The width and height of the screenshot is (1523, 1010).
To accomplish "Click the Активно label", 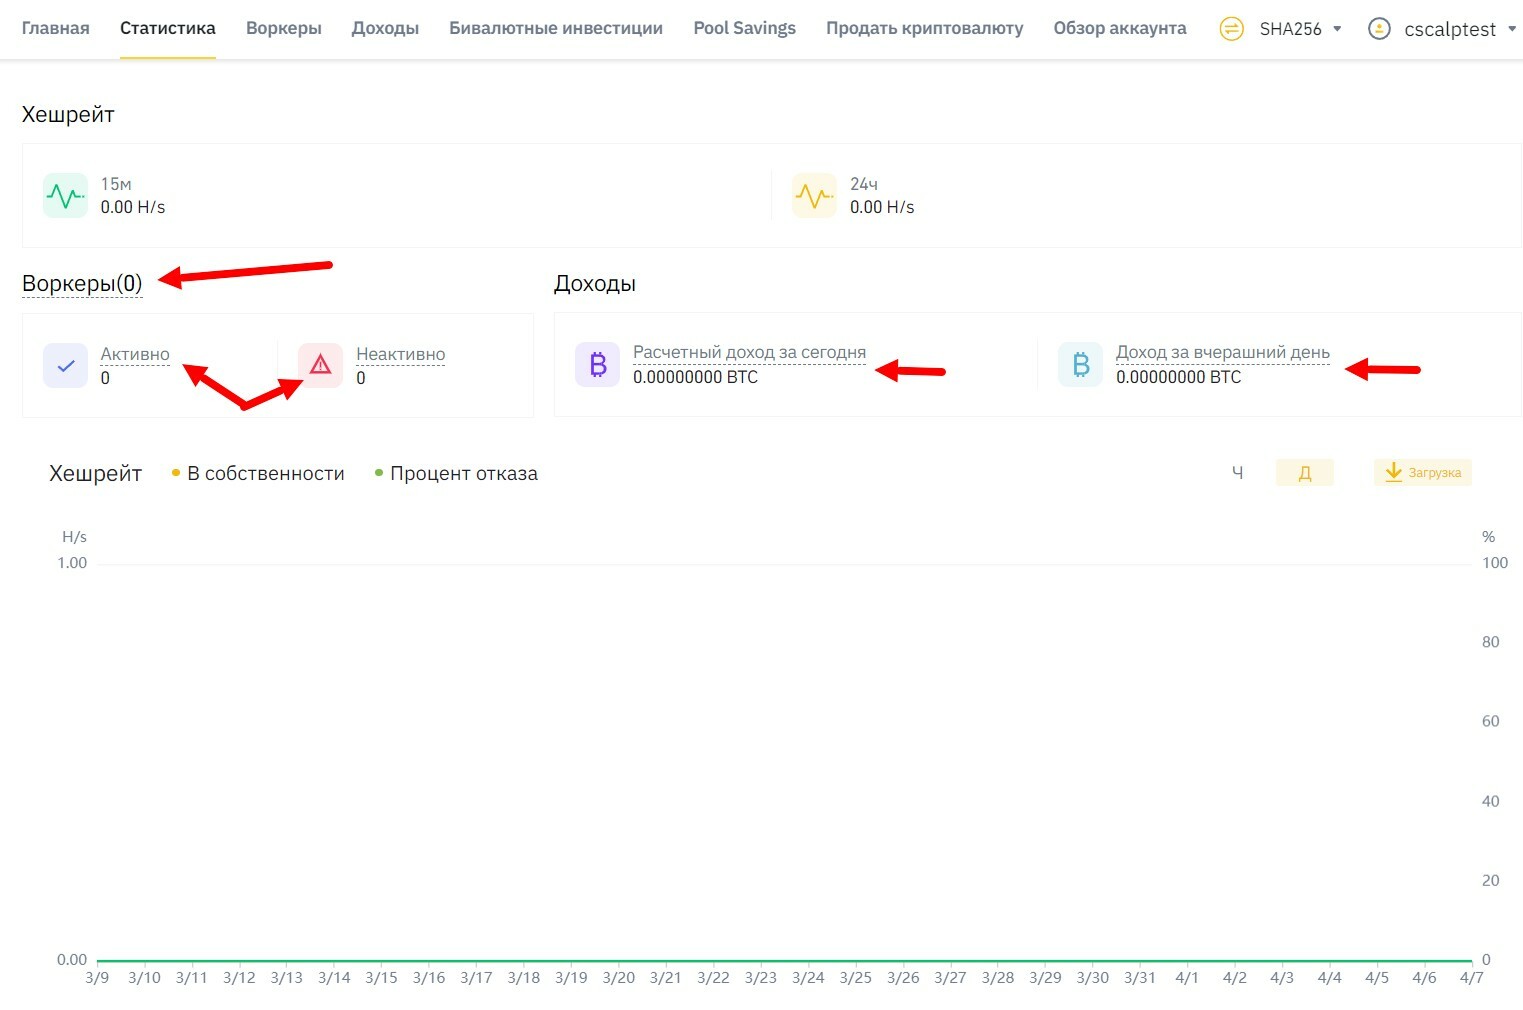I will click(x=135, y=354).
